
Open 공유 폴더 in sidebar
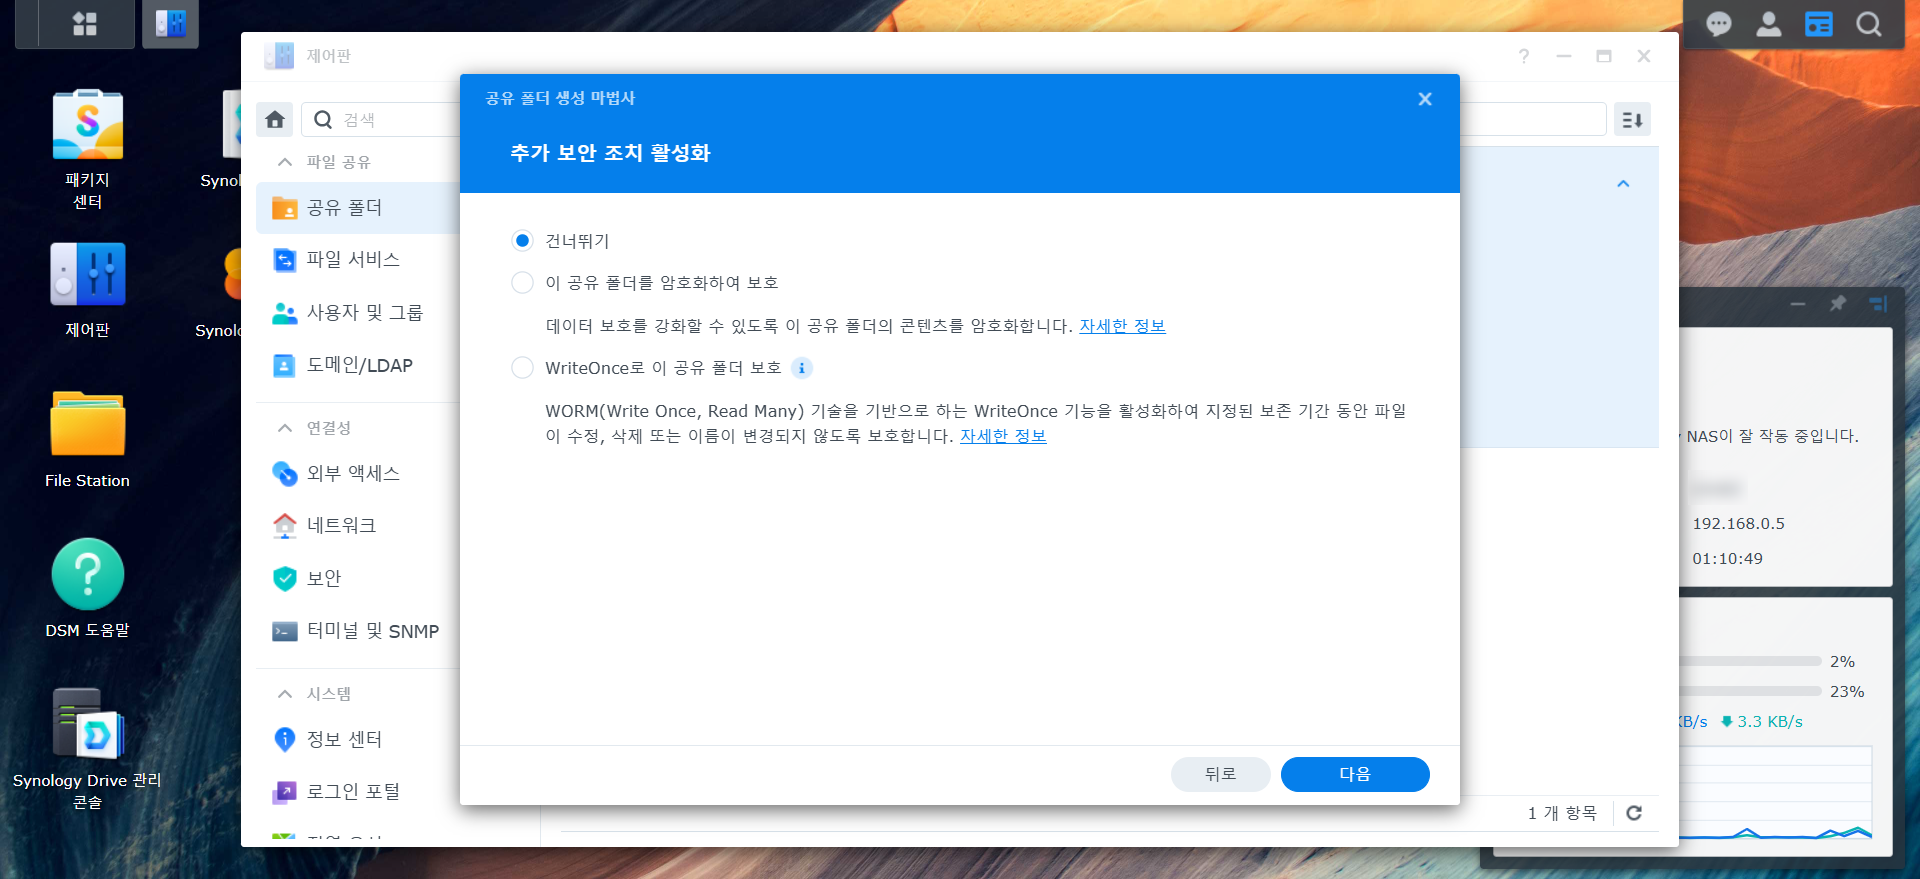pyautogui.click(x=358, y=208)
